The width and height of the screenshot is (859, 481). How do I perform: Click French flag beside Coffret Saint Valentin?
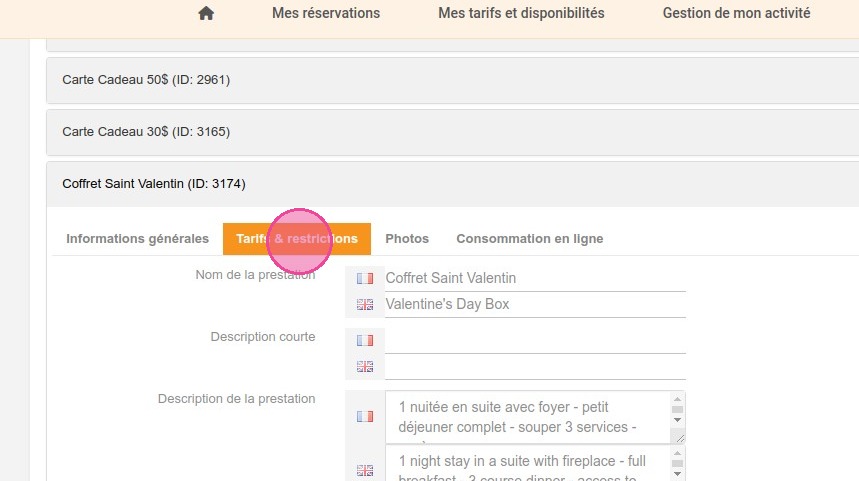(x=365, y=278)
